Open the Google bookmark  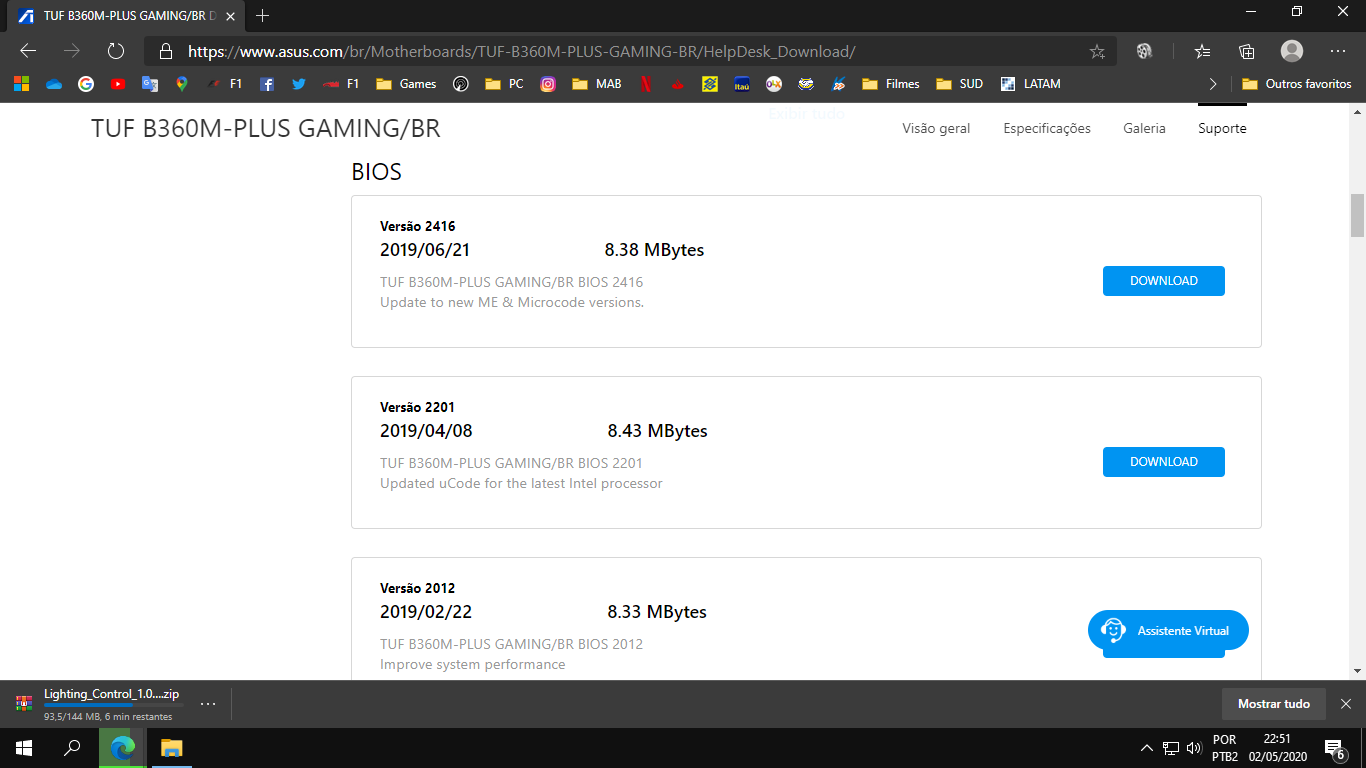pyautogui.click(x=86, y=84)
